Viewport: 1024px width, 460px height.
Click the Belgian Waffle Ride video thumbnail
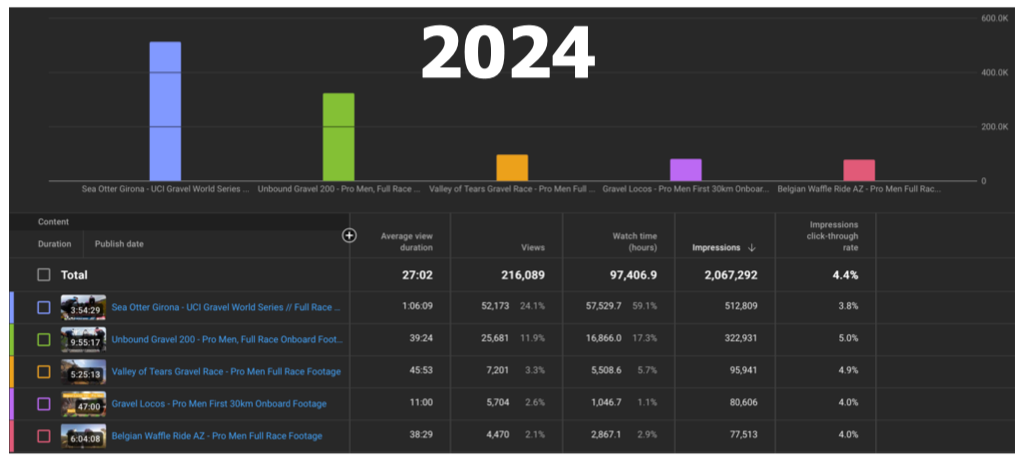click(83, 436)
